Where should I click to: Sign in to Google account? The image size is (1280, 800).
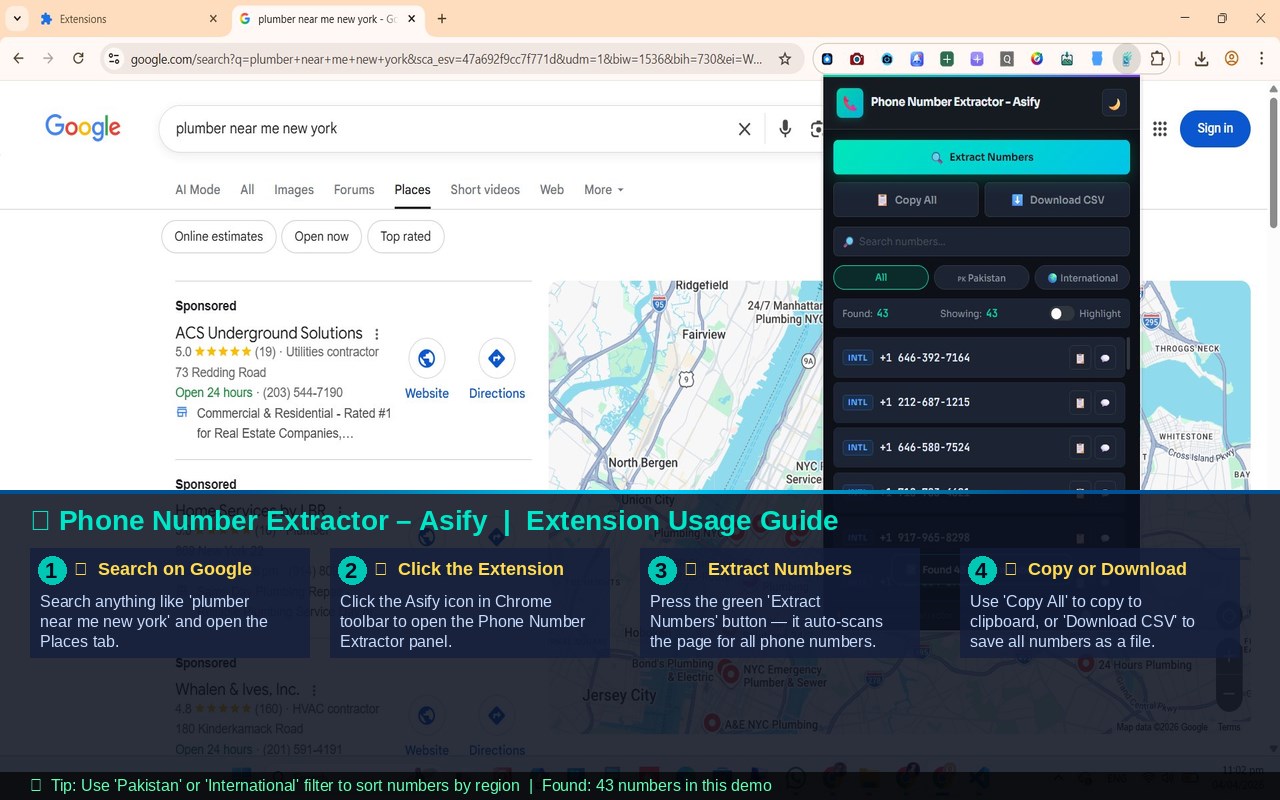click(x=1215, y=128)
